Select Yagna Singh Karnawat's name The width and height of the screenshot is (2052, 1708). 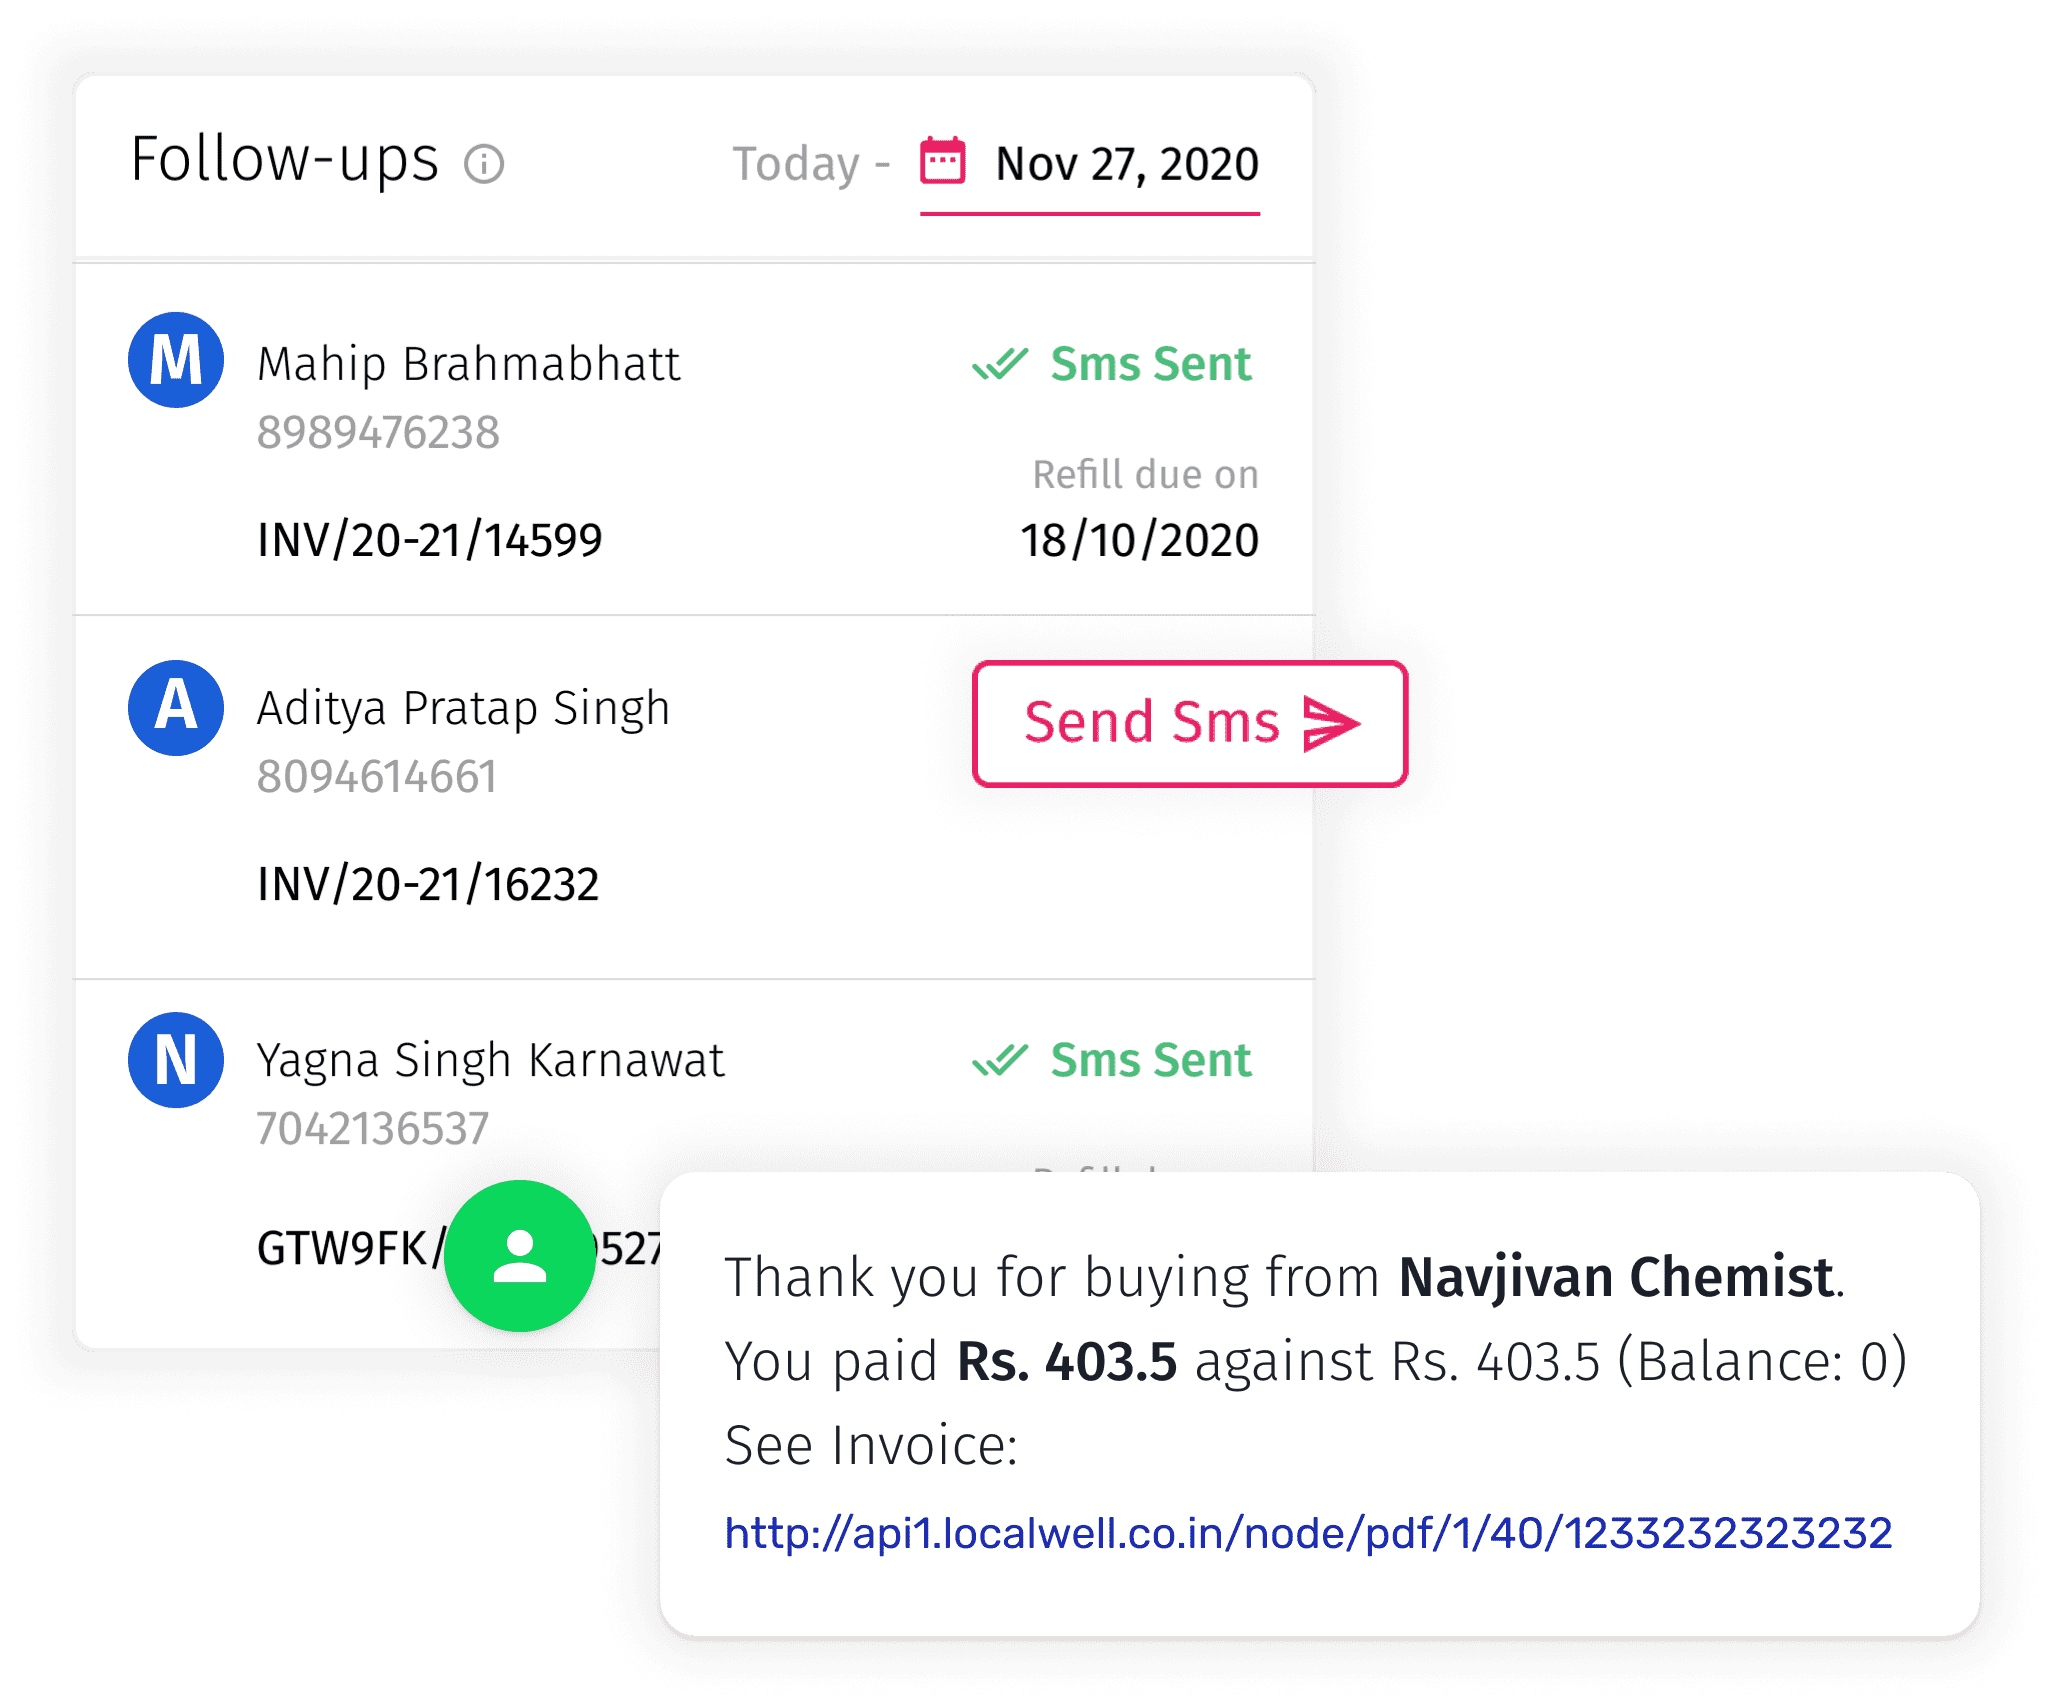point(490,1060)
